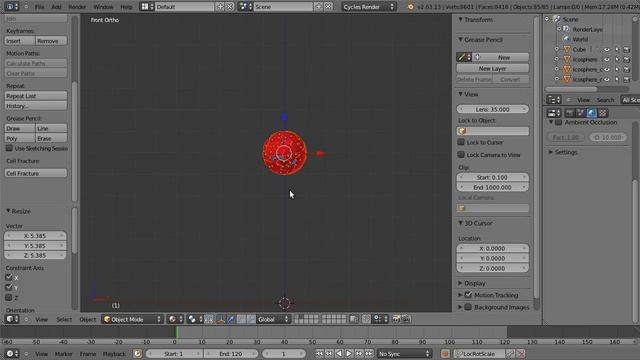Screen dimensions: 640x360
Task: Enable the Background Images checkbox
Action: coord(468,307)
